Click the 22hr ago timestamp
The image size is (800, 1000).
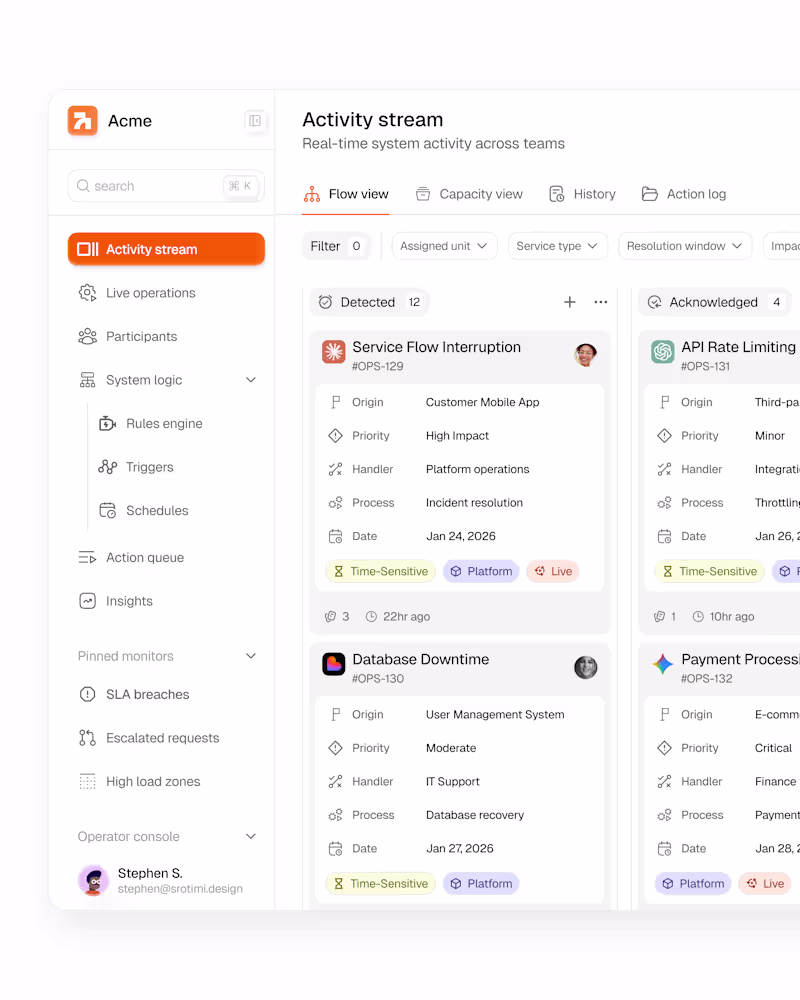pyautogui.click(x=406, y=617)
